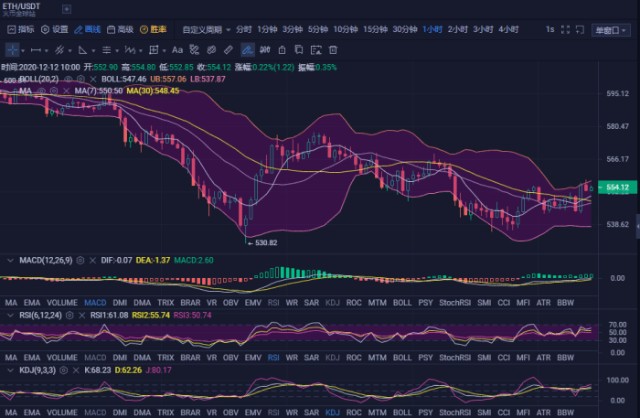Select VOLUME in row below MACD chart
Image resolution: width=640 pixels, height=418 pixels.
[x=62, y=302]
